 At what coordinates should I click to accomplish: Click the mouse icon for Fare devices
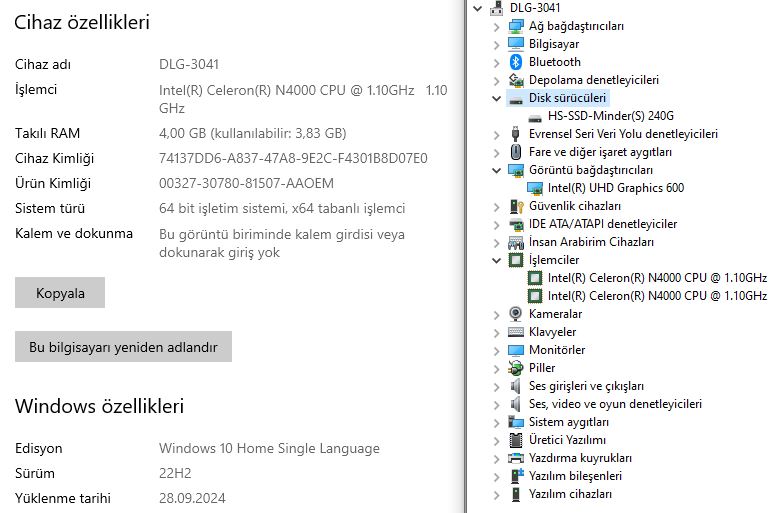click(x=516, y=152)
